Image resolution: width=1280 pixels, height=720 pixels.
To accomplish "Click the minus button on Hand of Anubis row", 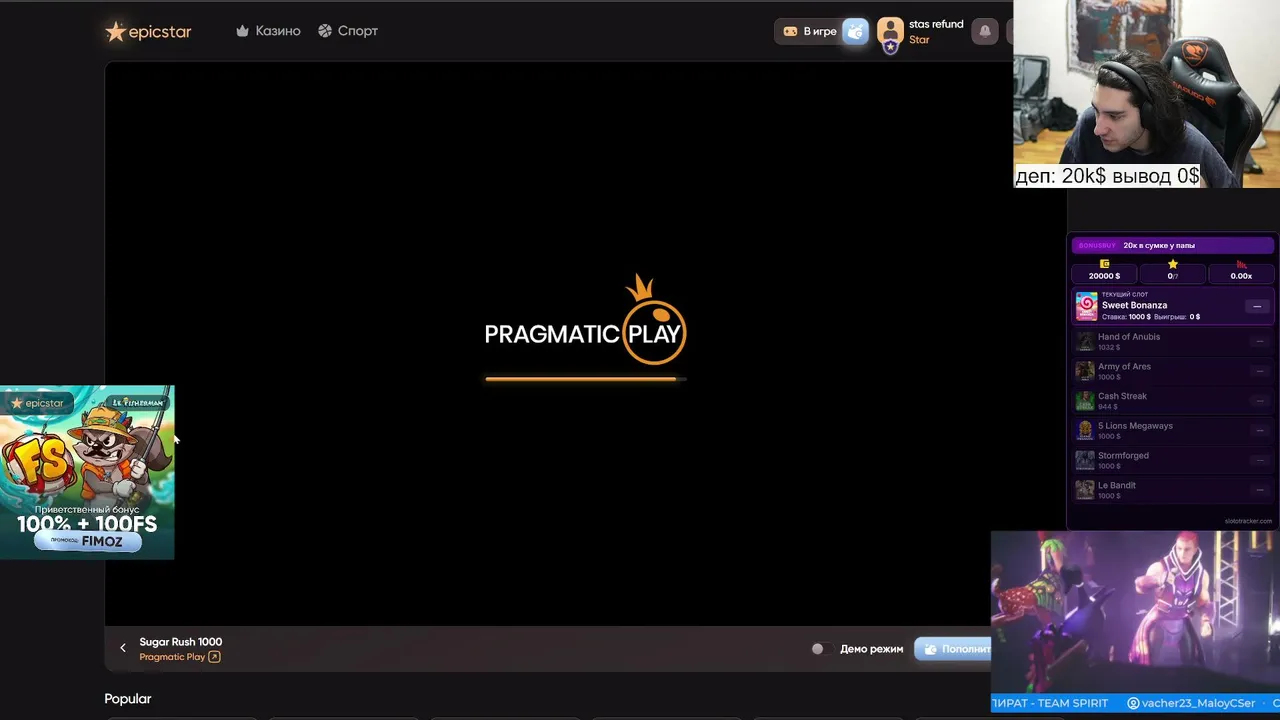I will (x=1259, y=342).
